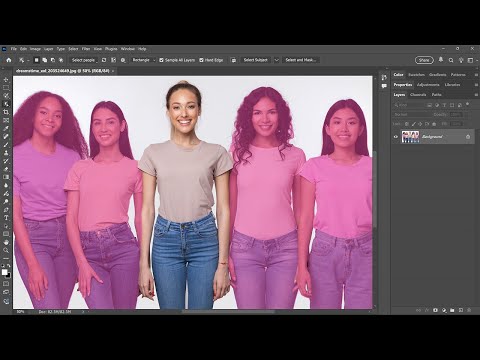Select the Frame tool

(6, 120)
